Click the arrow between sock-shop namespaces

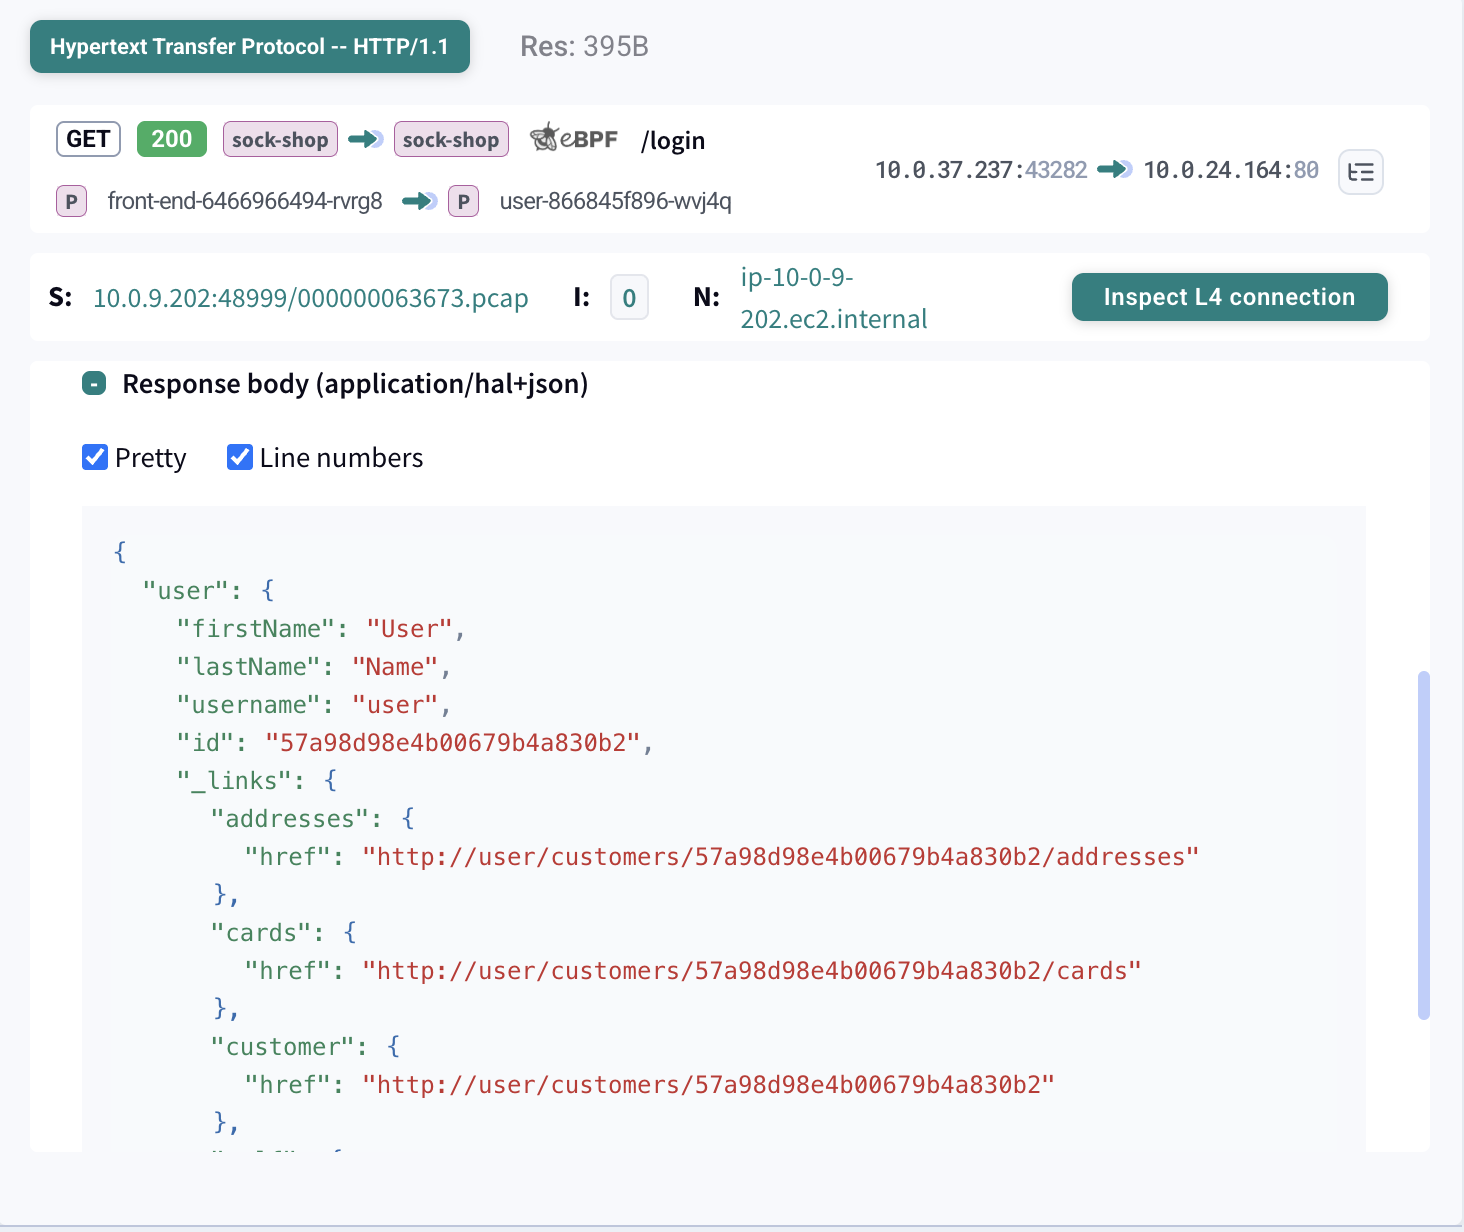[365, 139]
